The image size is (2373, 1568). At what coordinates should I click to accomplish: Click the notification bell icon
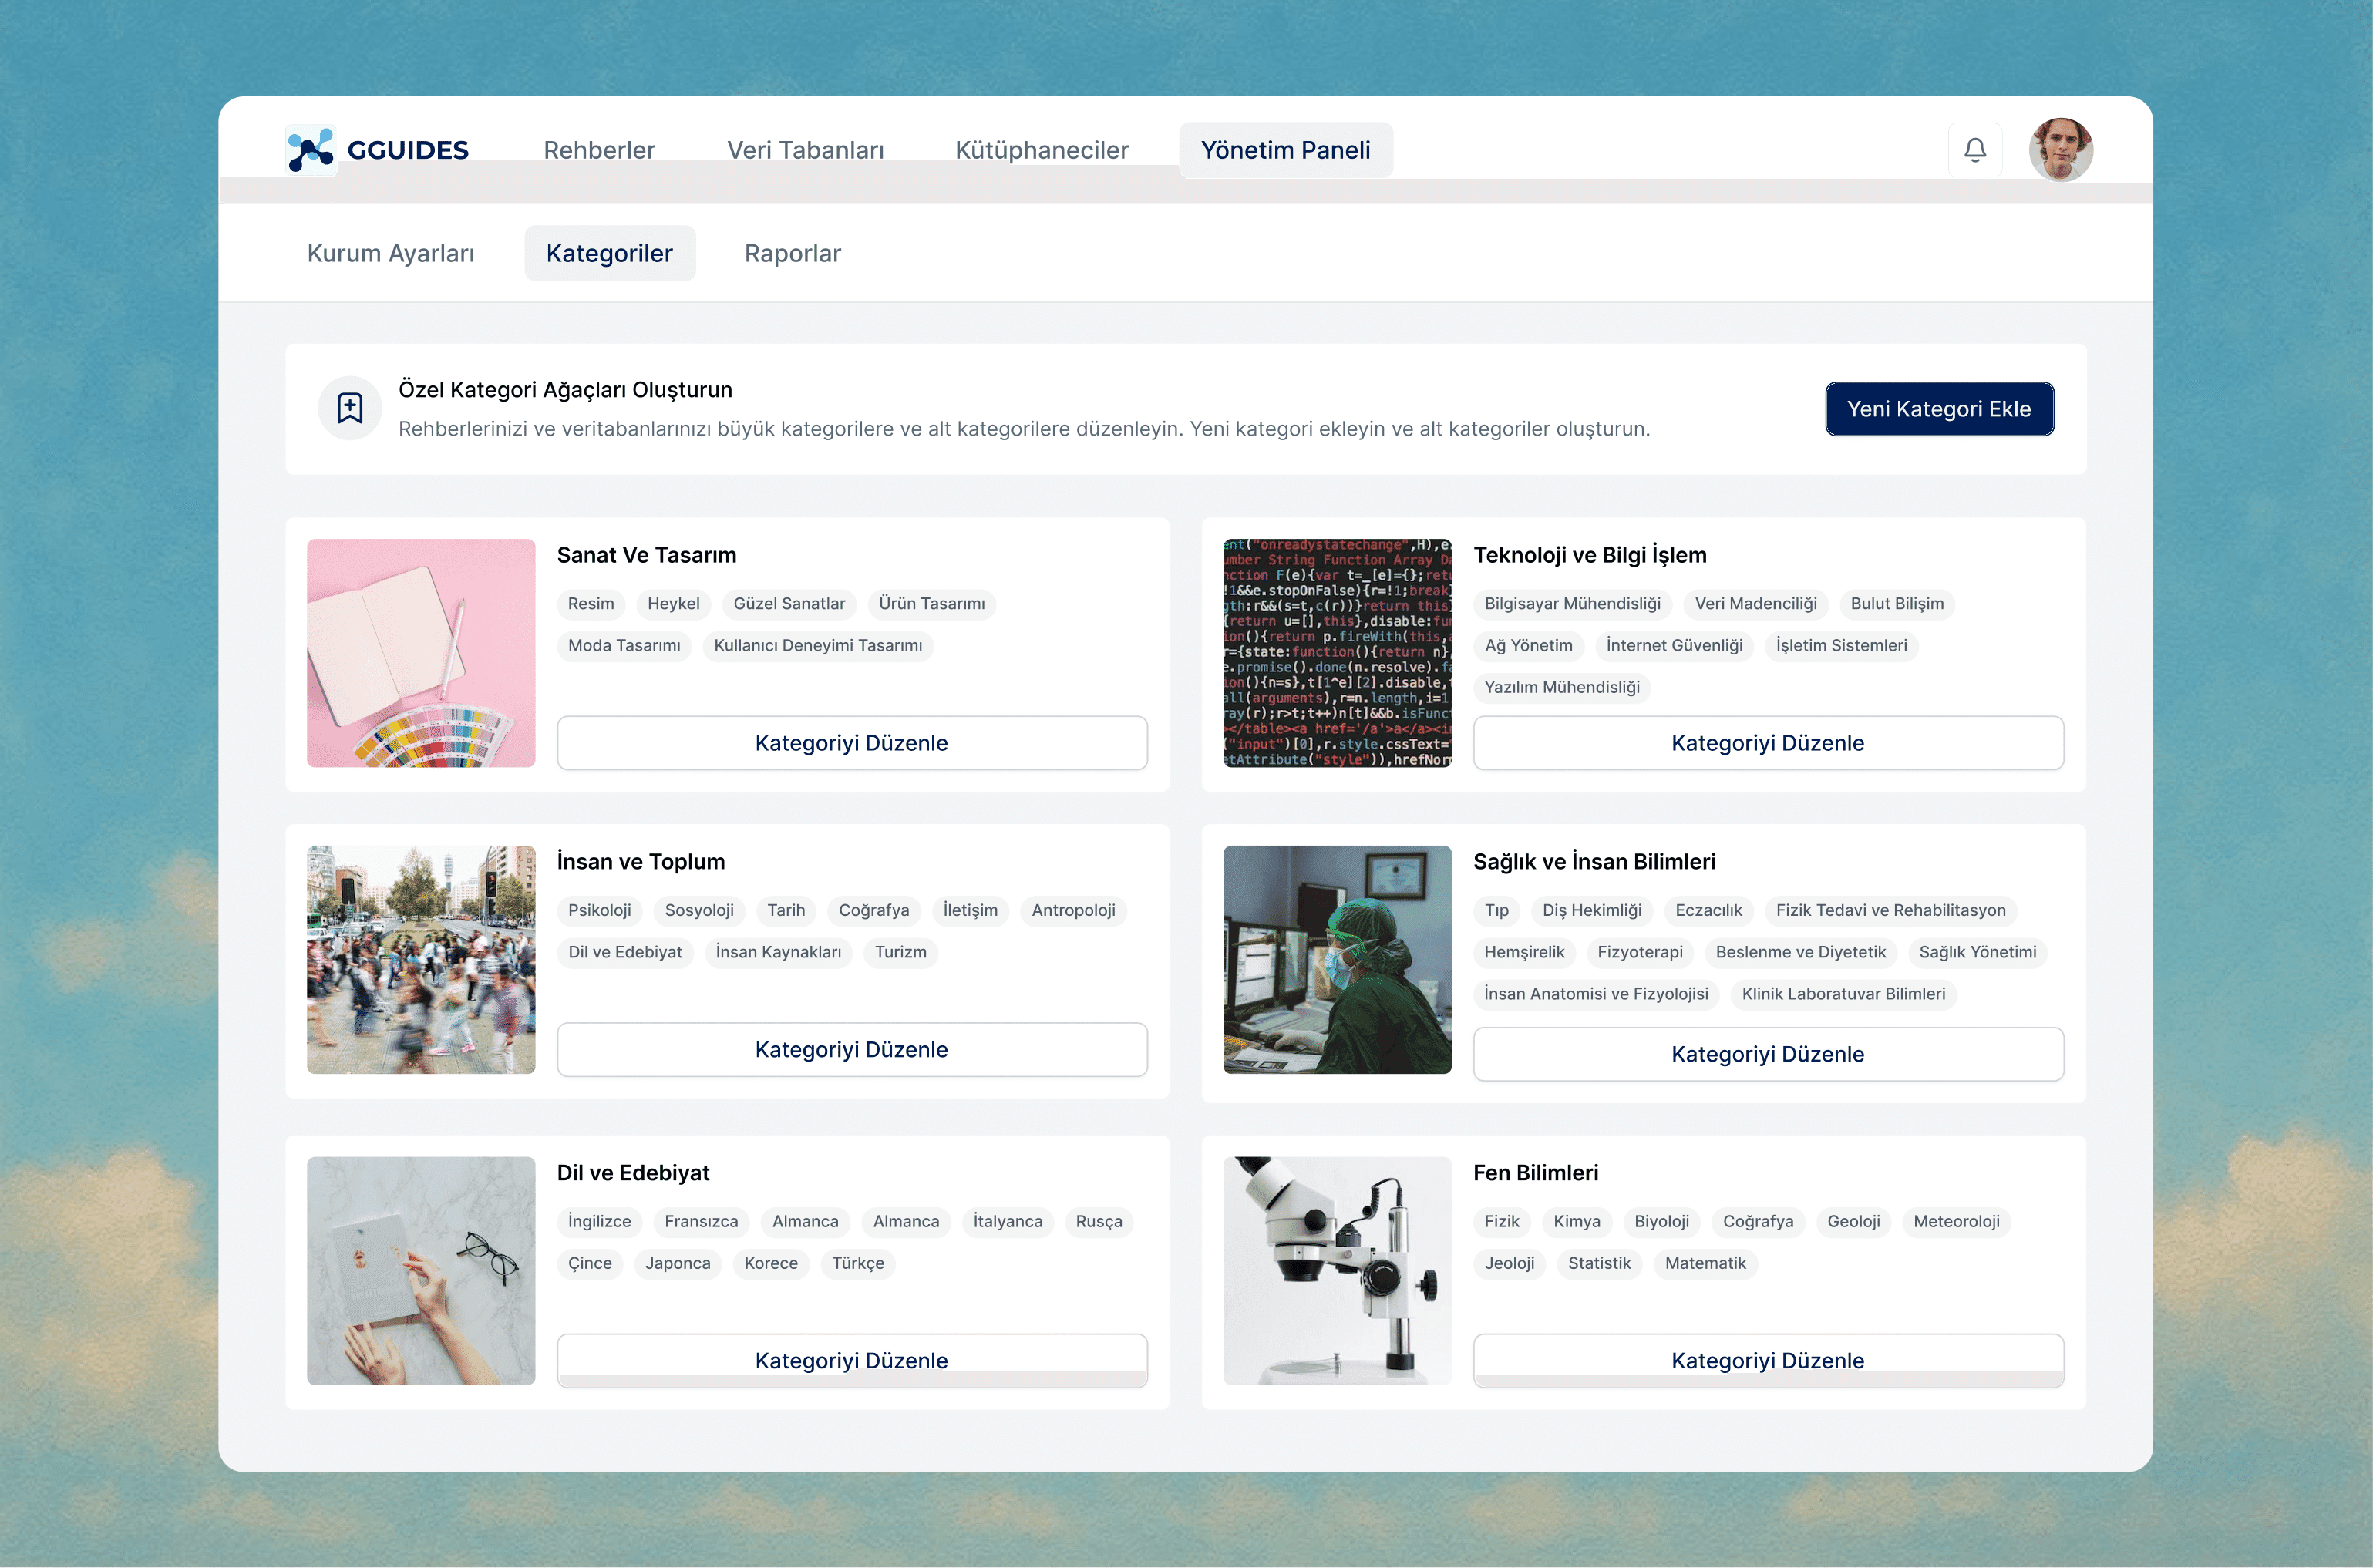click(x=1974, y=150)
